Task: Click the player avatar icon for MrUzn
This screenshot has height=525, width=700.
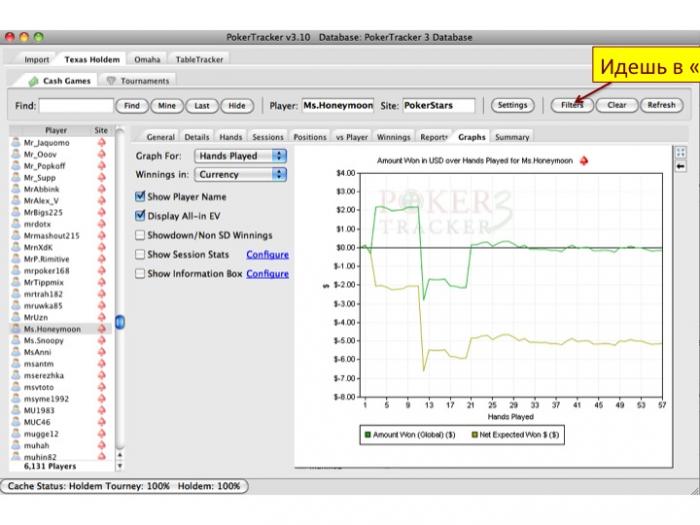Action: [x=16, y=317]
